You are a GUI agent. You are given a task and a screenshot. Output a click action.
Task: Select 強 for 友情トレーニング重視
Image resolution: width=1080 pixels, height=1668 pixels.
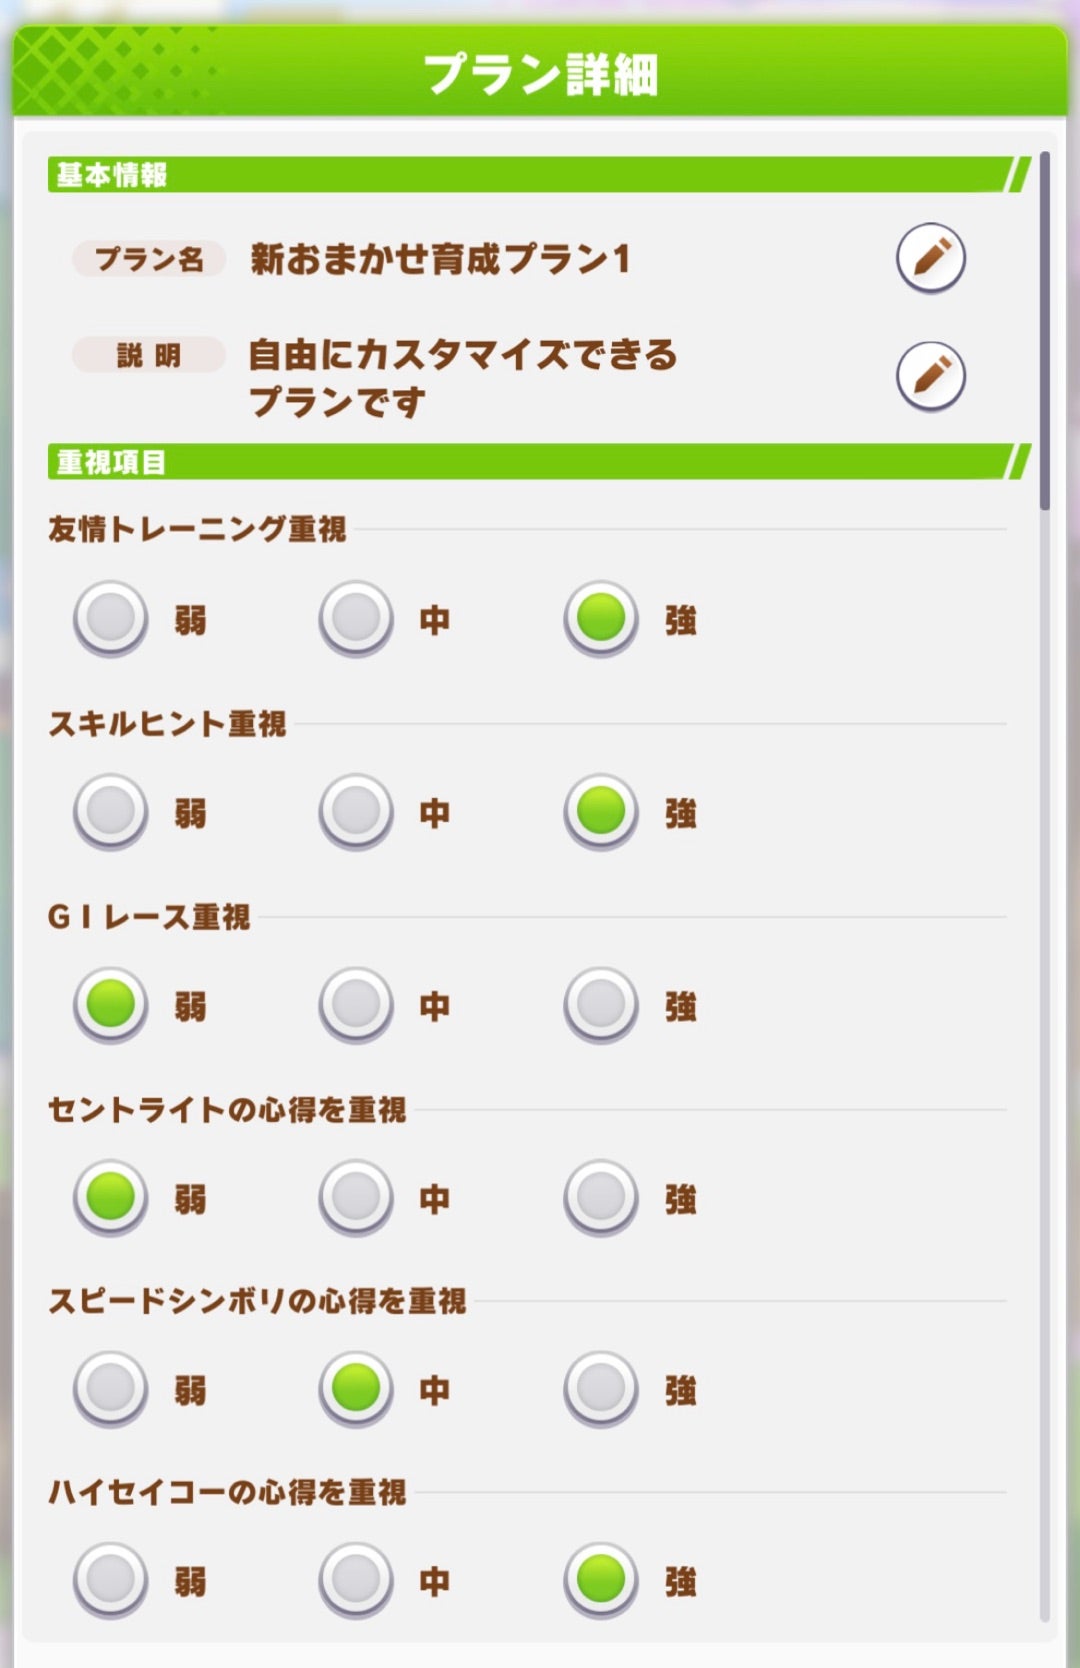pyautogui.click(x=601, y=618)
